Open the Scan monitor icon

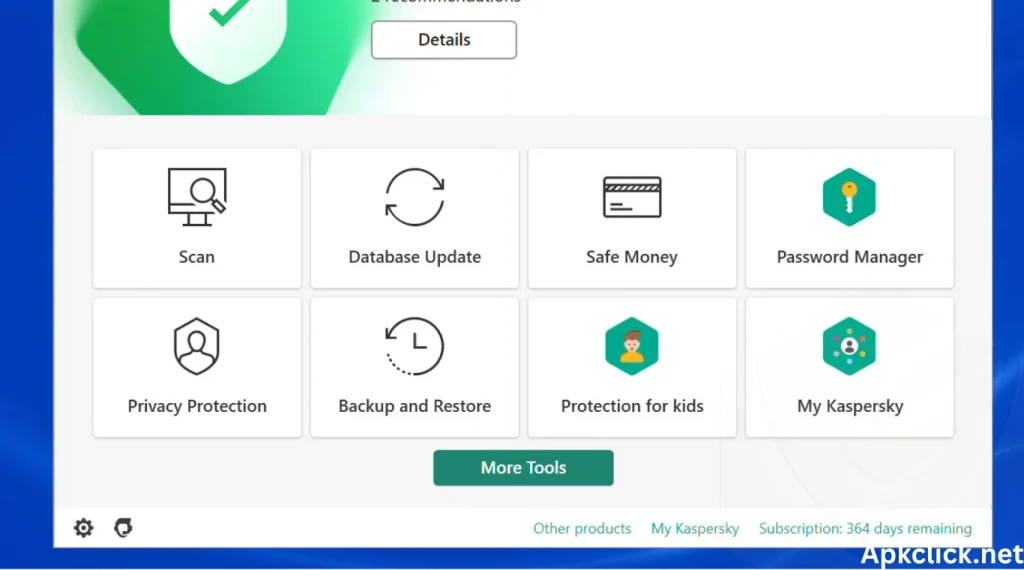[x=197, y=197]
